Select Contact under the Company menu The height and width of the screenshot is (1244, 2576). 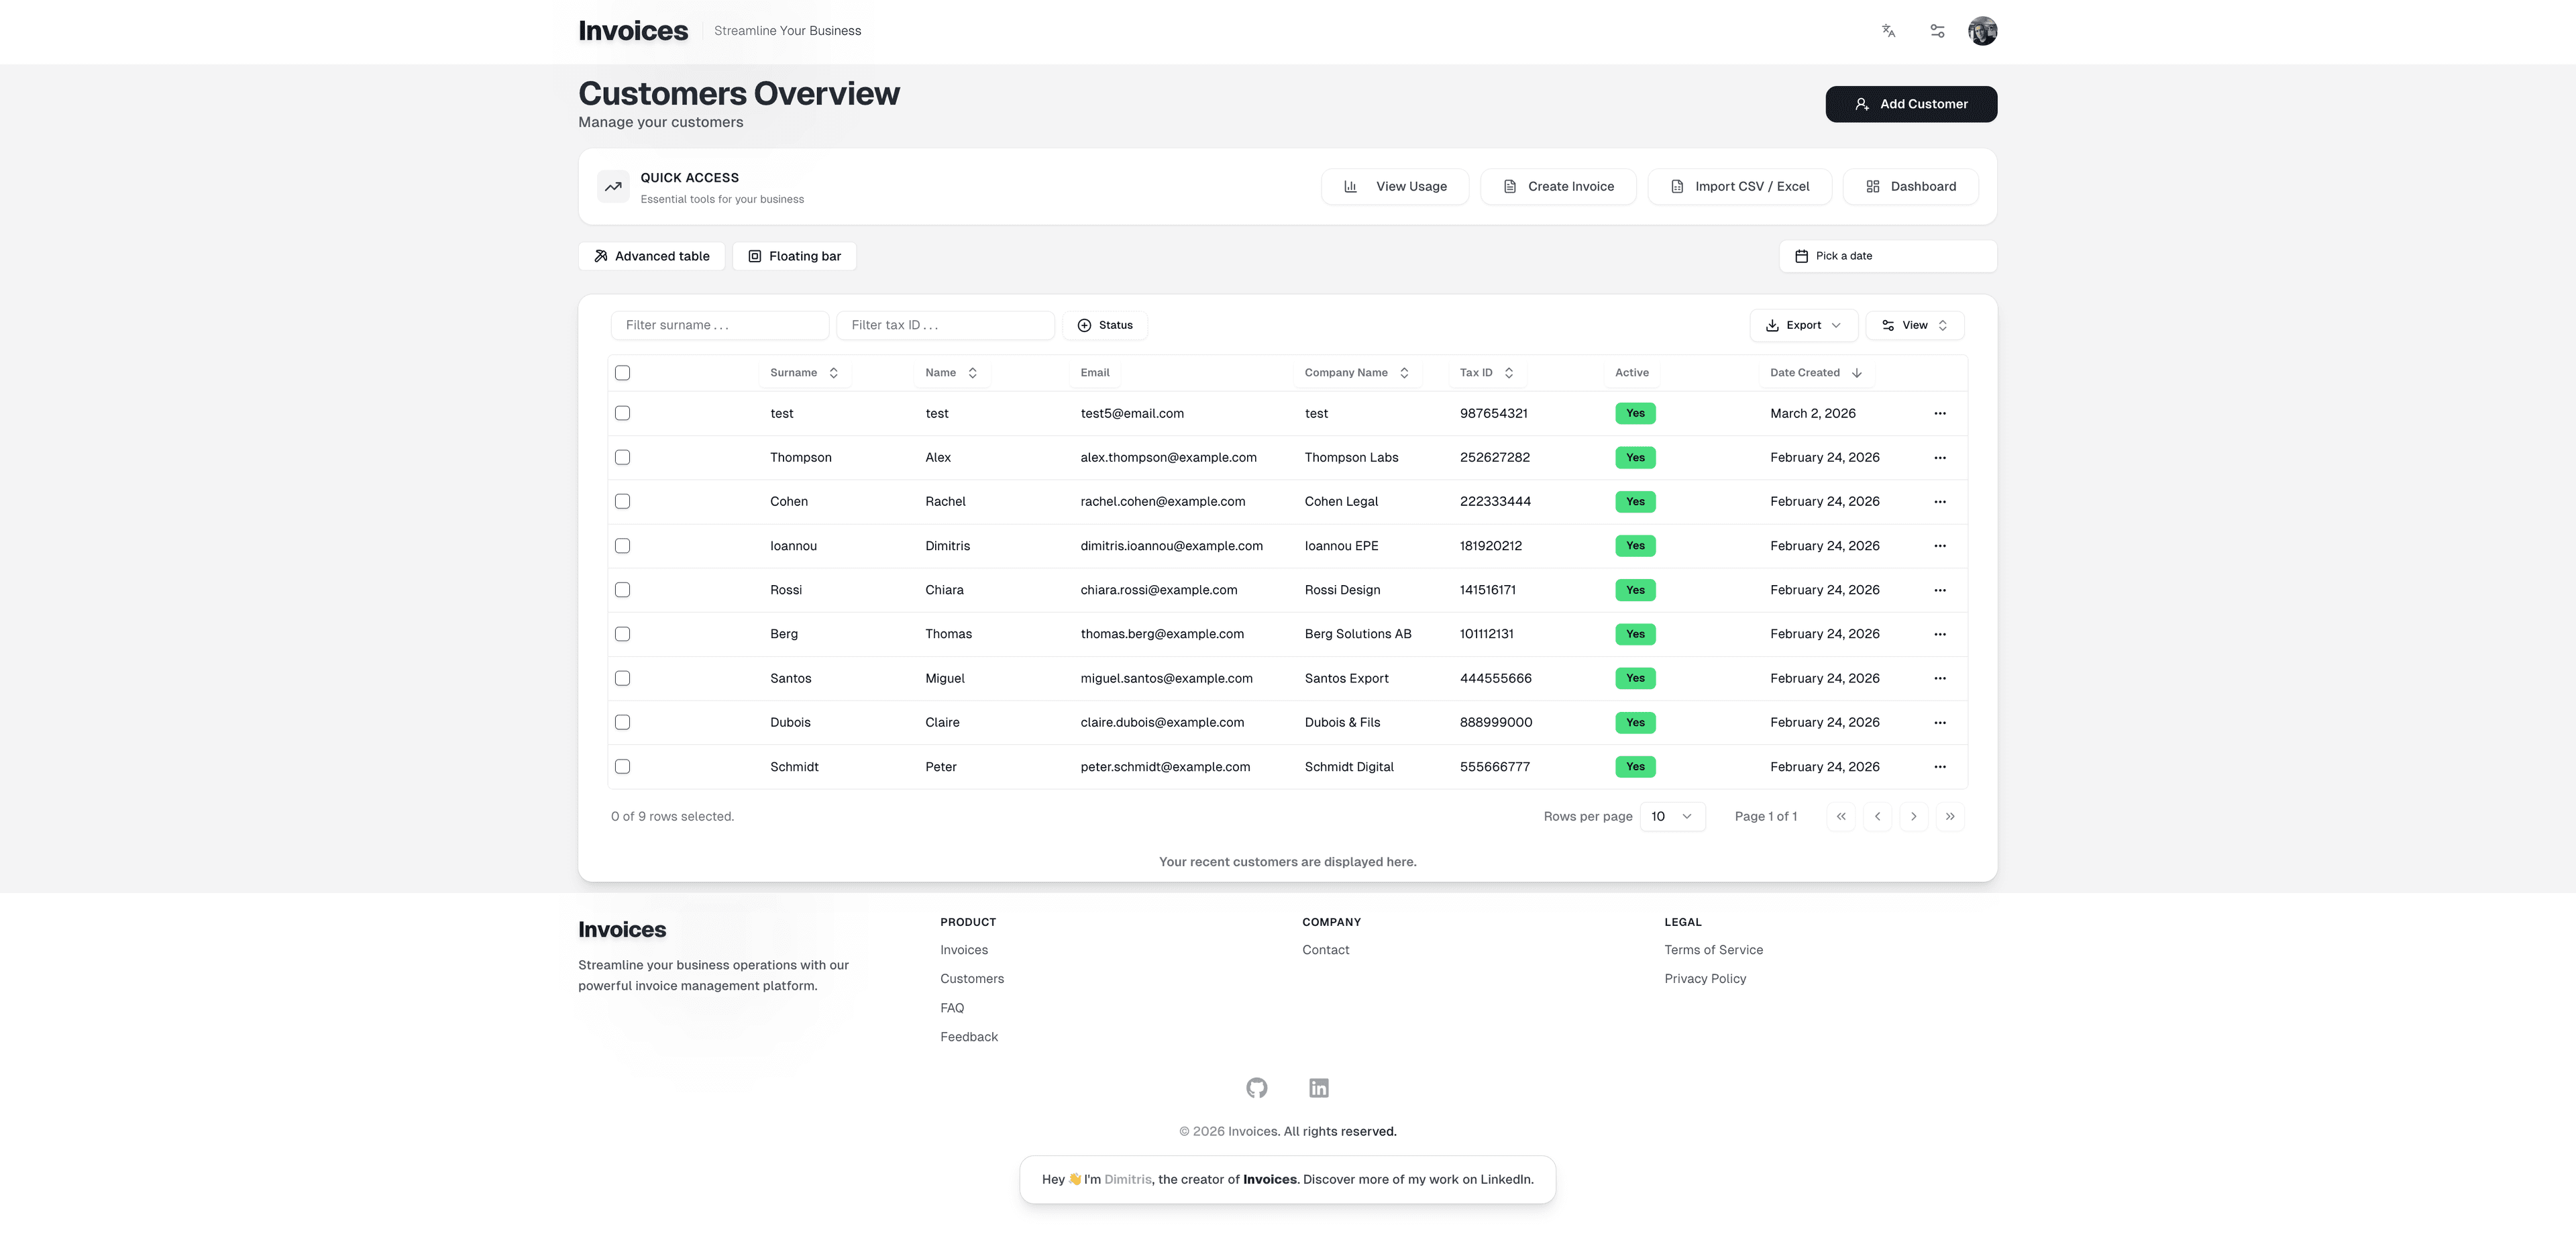(1325, 949)
